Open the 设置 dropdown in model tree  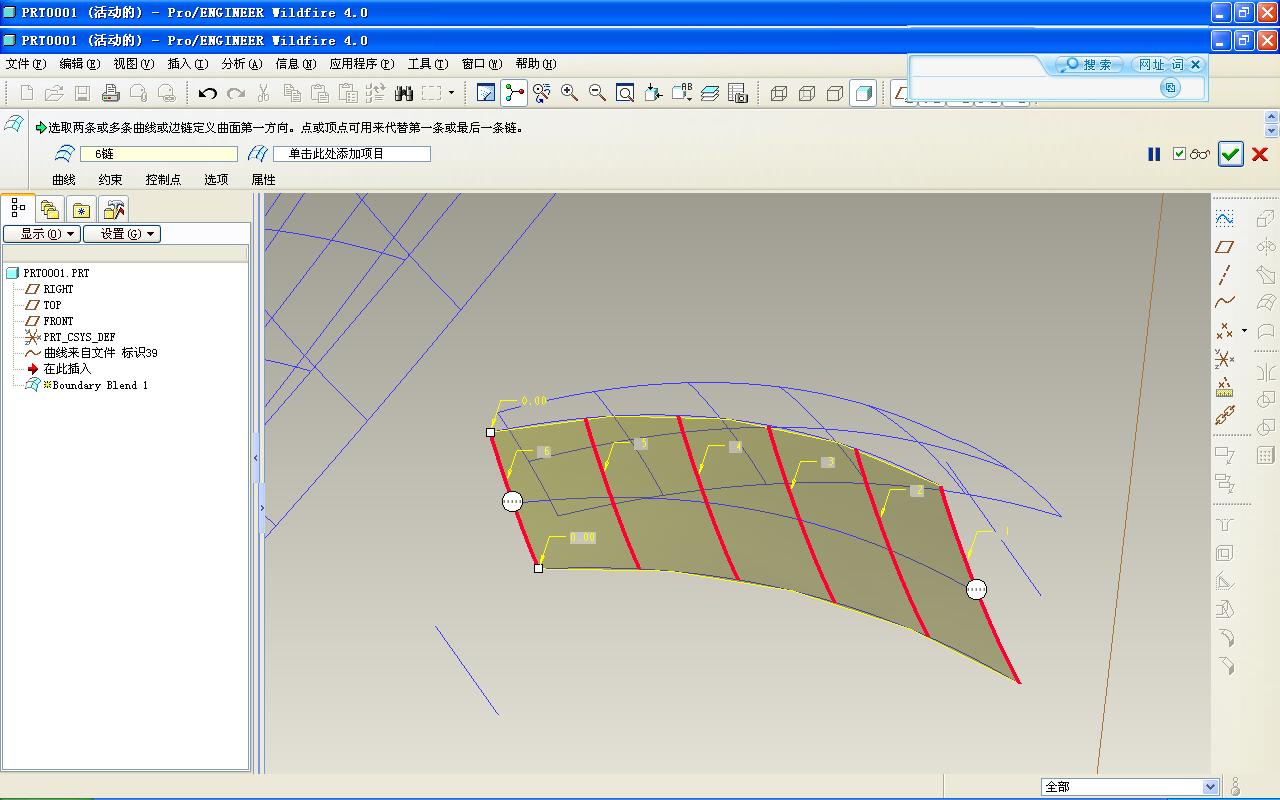click(122, 234)
